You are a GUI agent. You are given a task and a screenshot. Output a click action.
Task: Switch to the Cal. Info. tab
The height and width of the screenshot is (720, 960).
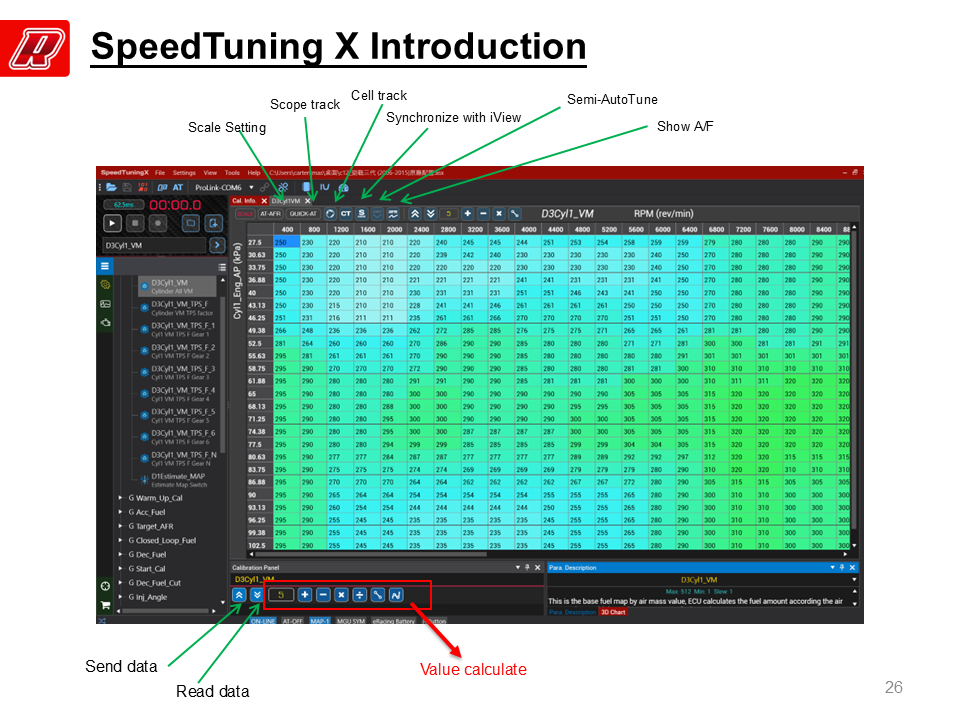tap(244, 201)
